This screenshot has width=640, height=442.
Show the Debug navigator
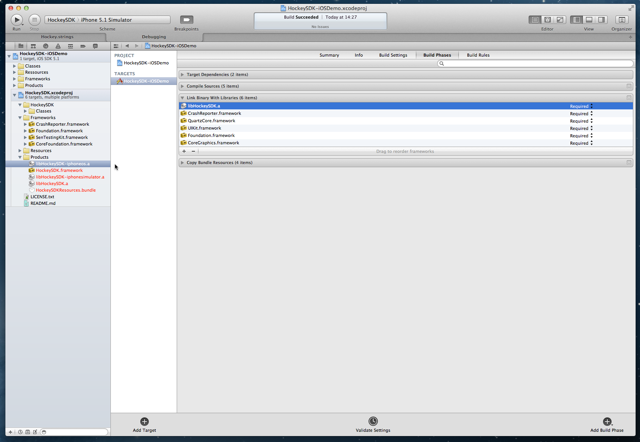pyautogui.click(x=70, y=46)
